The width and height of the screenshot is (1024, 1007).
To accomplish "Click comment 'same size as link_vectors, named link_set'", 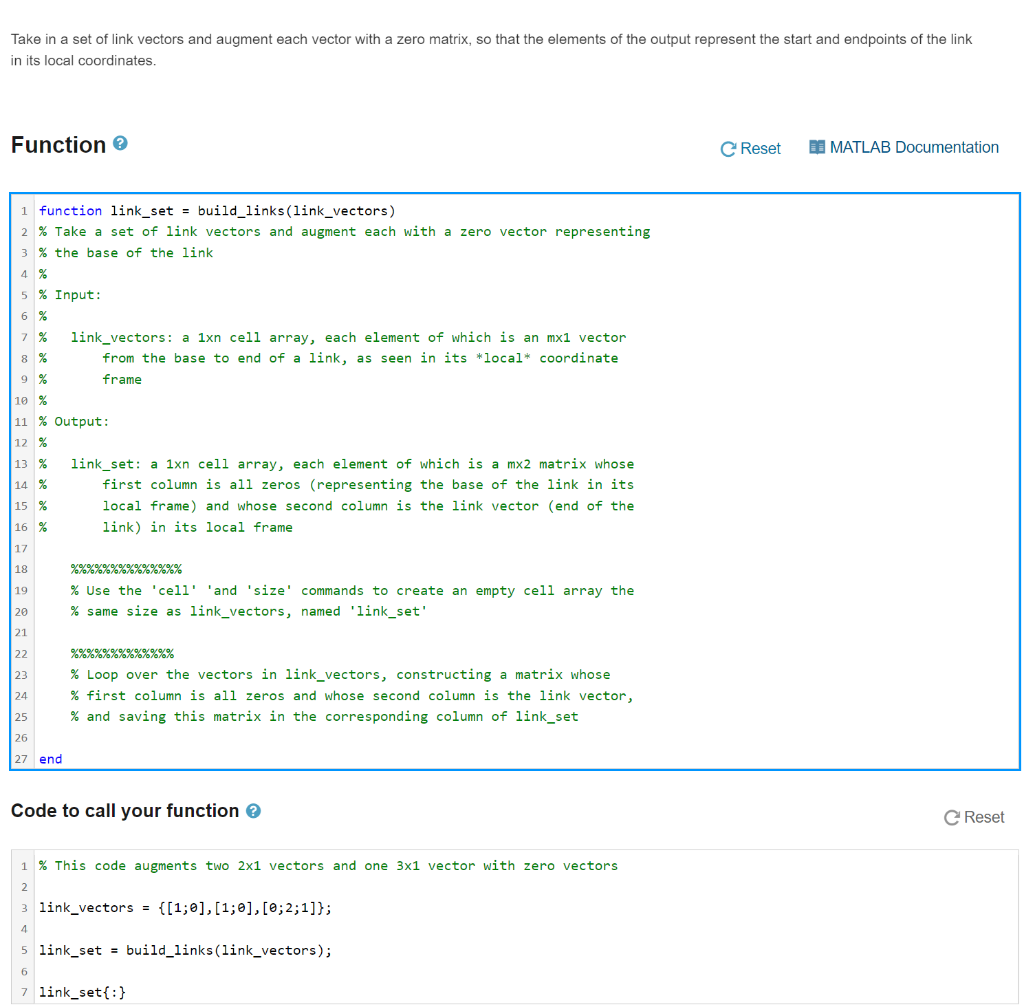I will [x=249, y=611].
